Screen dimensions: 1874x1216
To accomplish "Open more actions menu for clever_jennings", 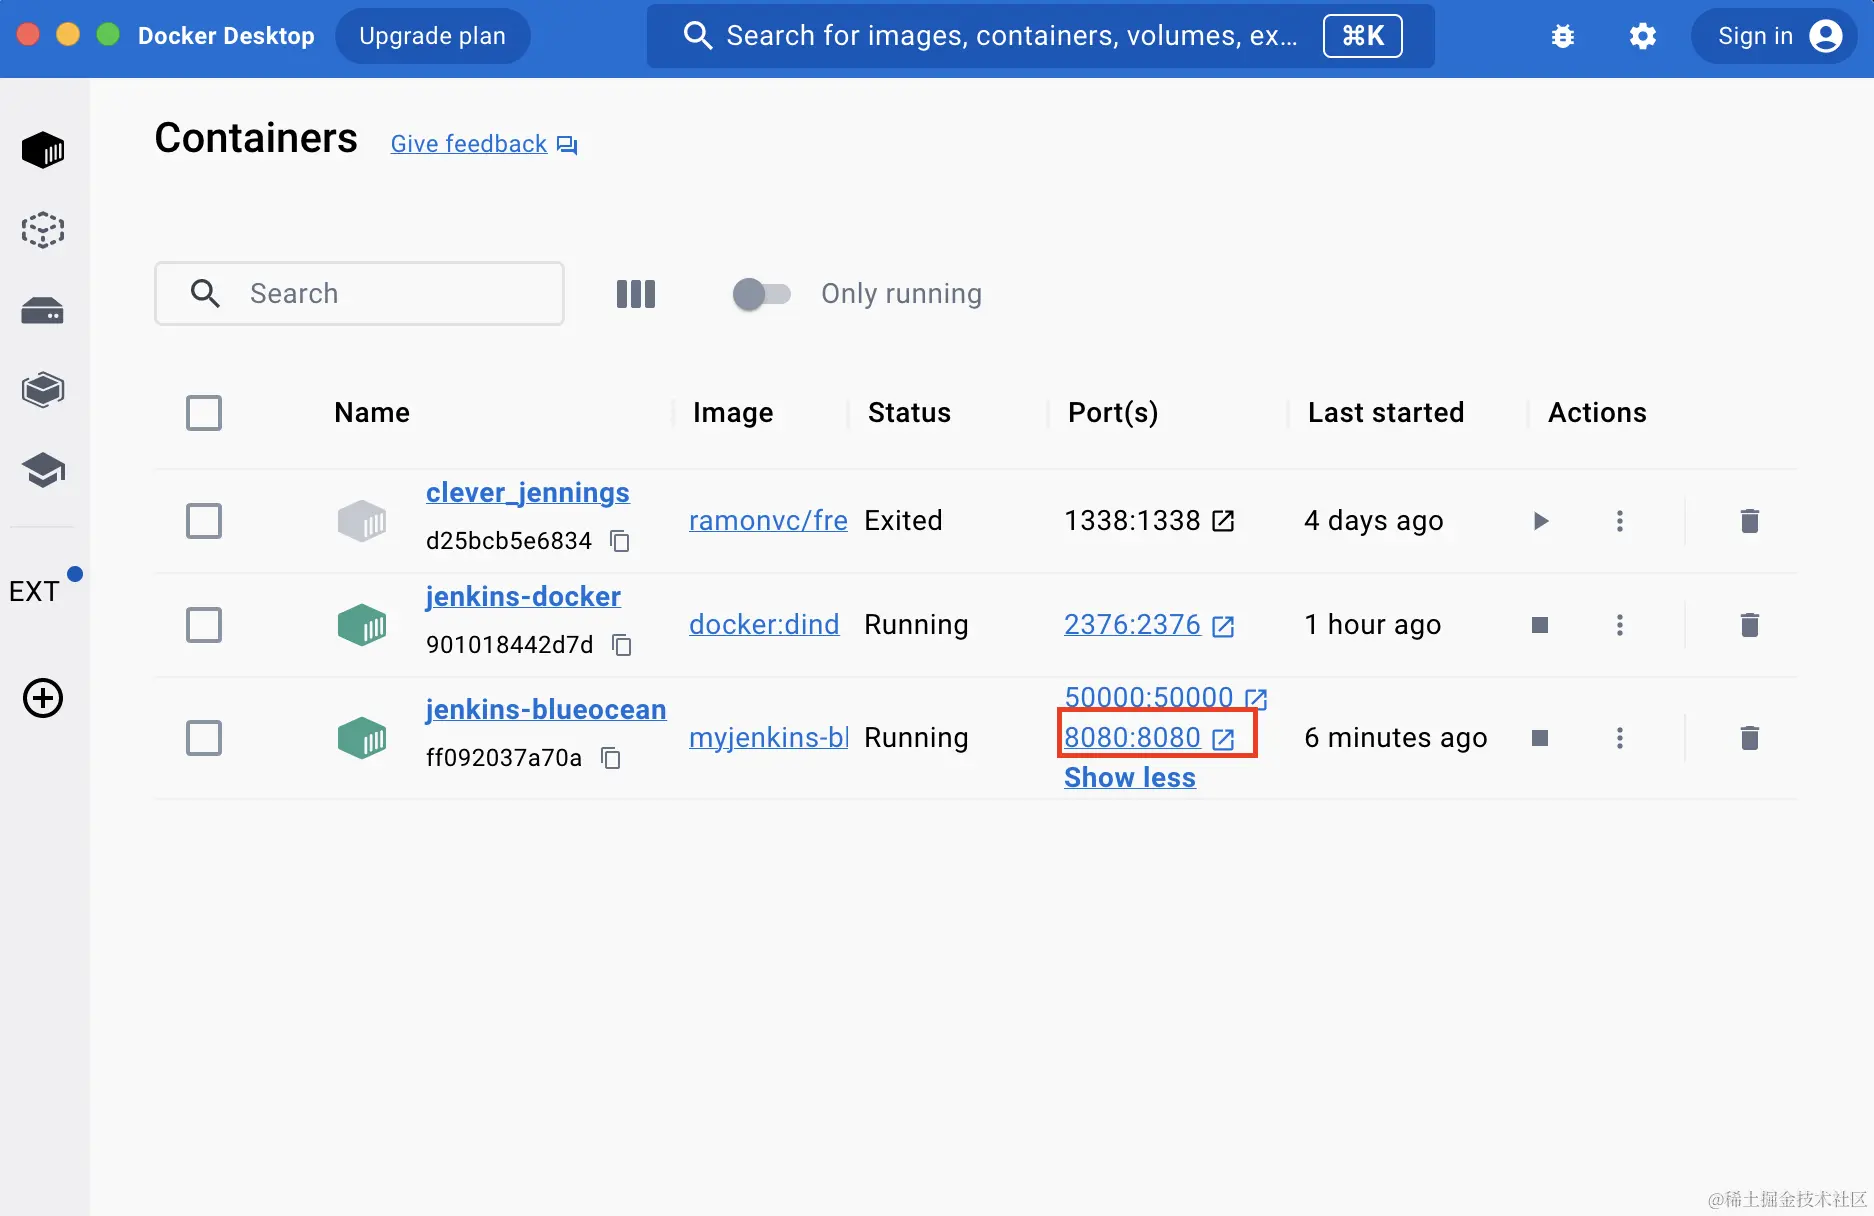I will (x=1620, y=521).
